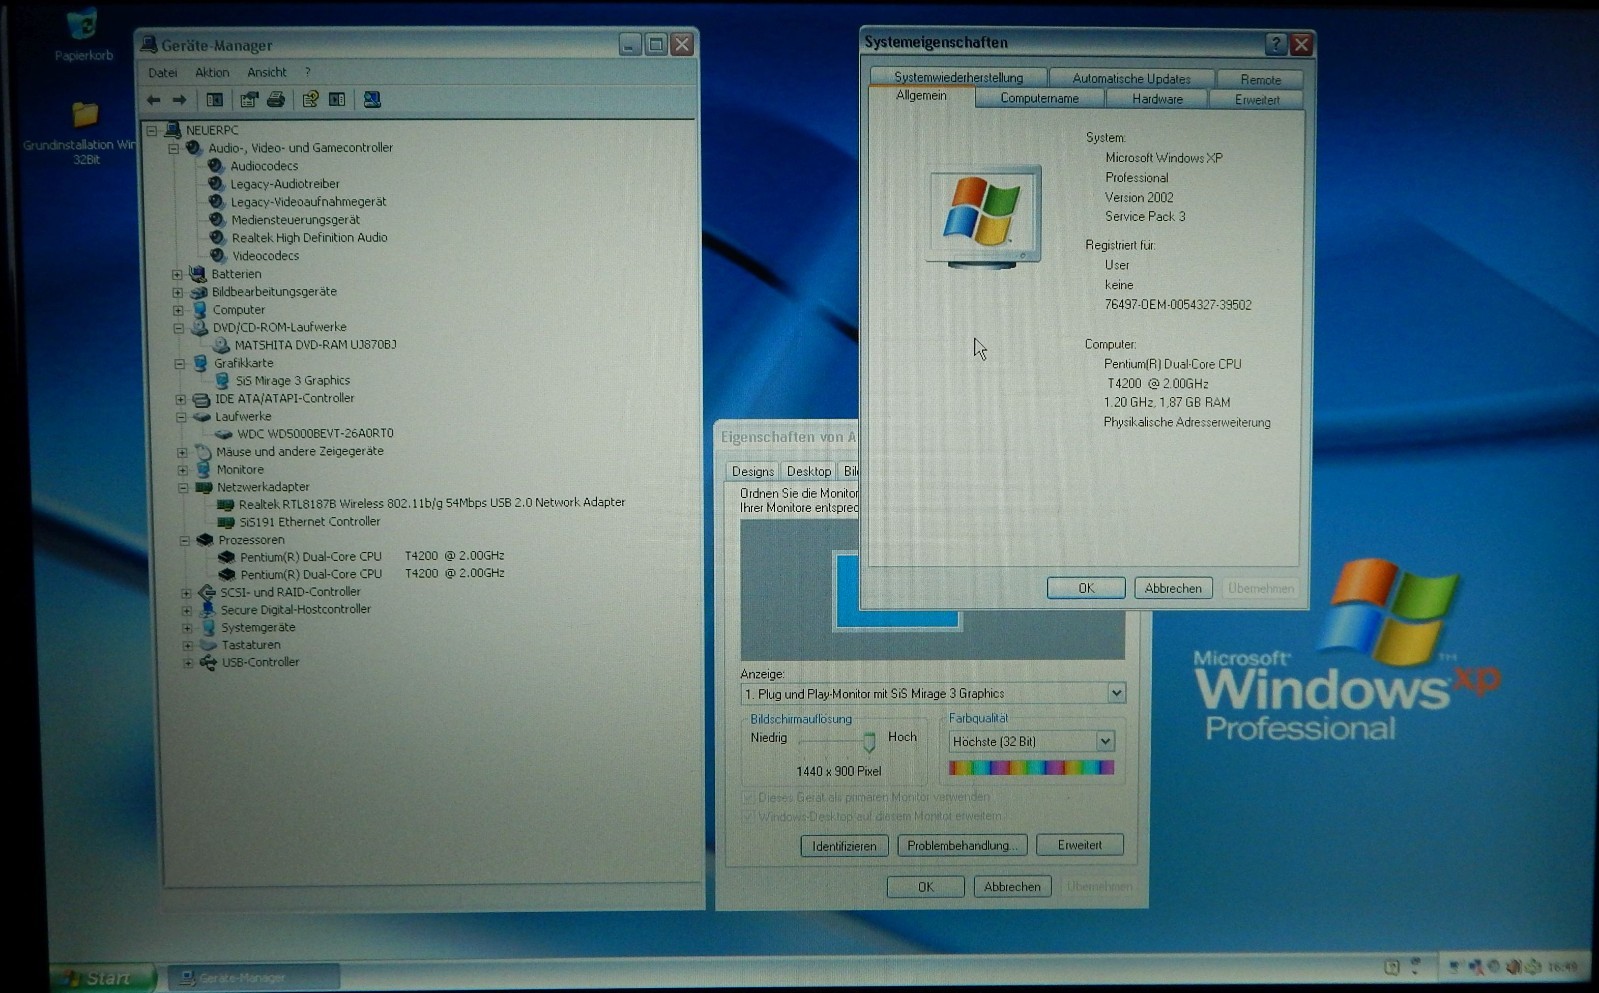Click the Bildschirmauflösung slider handle

coord(869,741)
